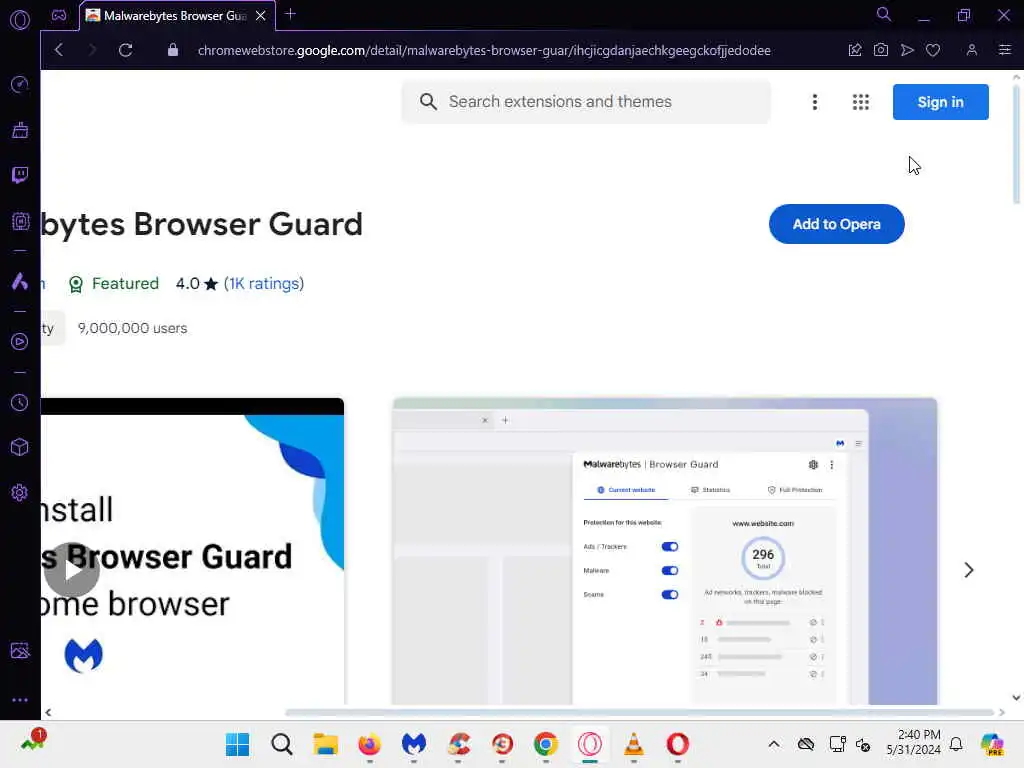Open Opera GX main menu logo
Viewport: 1024px width, 768px height.
click(20, 20)
